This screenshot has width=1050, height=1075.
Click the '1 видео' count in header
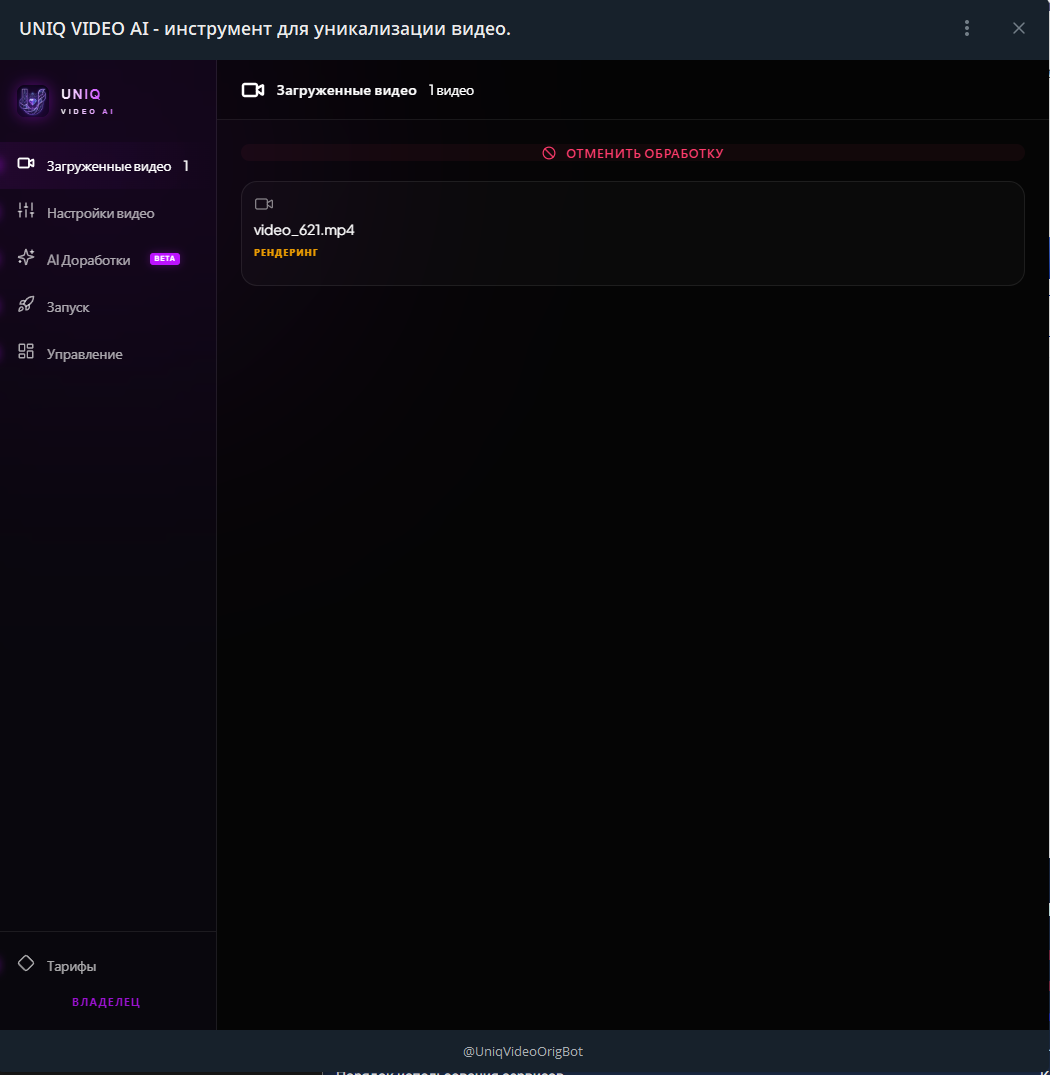coord(451,90)
